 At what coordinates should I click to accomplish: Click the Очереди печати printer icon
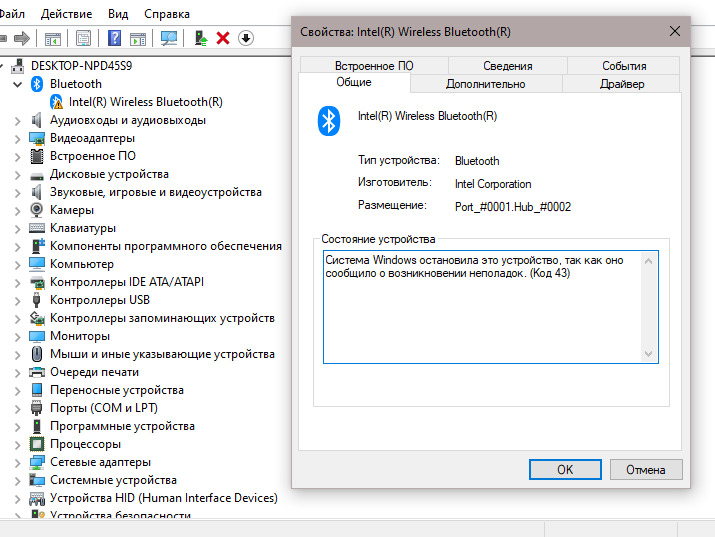coord(37,372)
